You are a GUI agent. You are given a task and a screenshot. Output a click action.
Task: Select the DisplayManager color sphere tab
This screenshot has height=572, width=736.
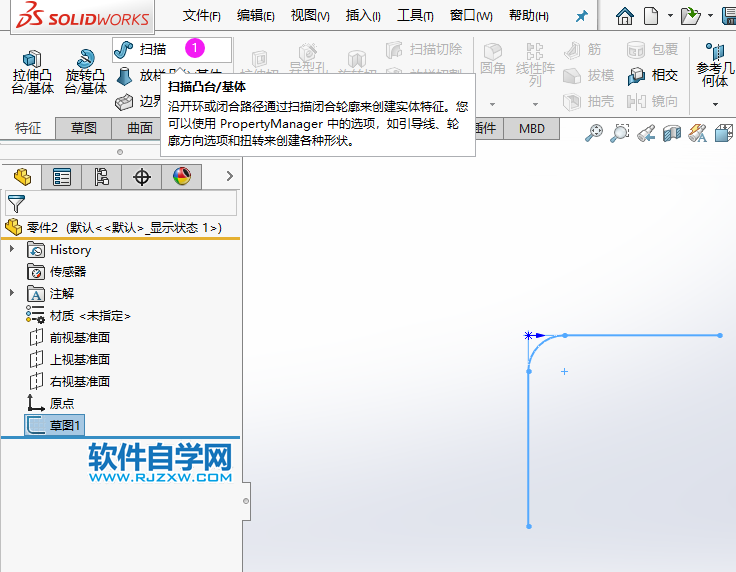coord(182,177)
